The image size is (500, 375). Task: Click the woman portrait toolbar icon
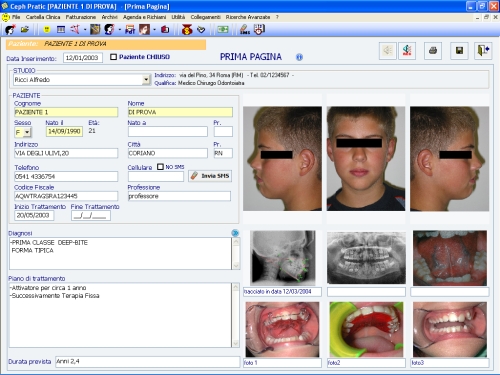click(x=144, y=30)
